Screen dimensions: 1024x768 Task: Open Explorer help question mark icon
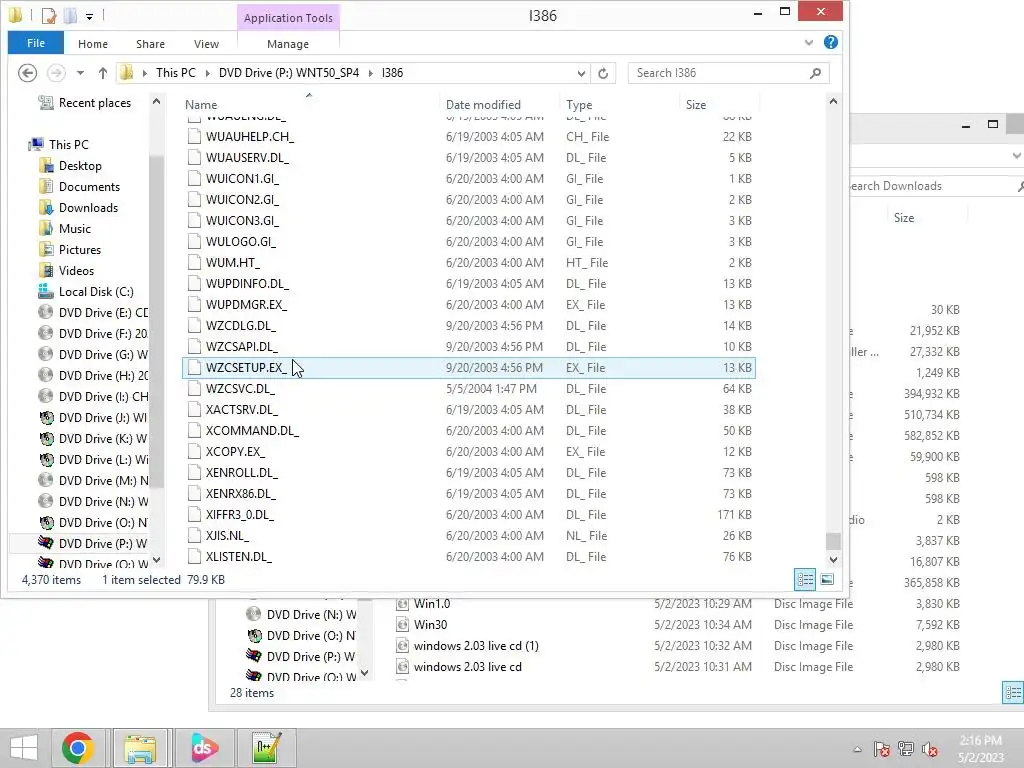click(x=831, y=42)
